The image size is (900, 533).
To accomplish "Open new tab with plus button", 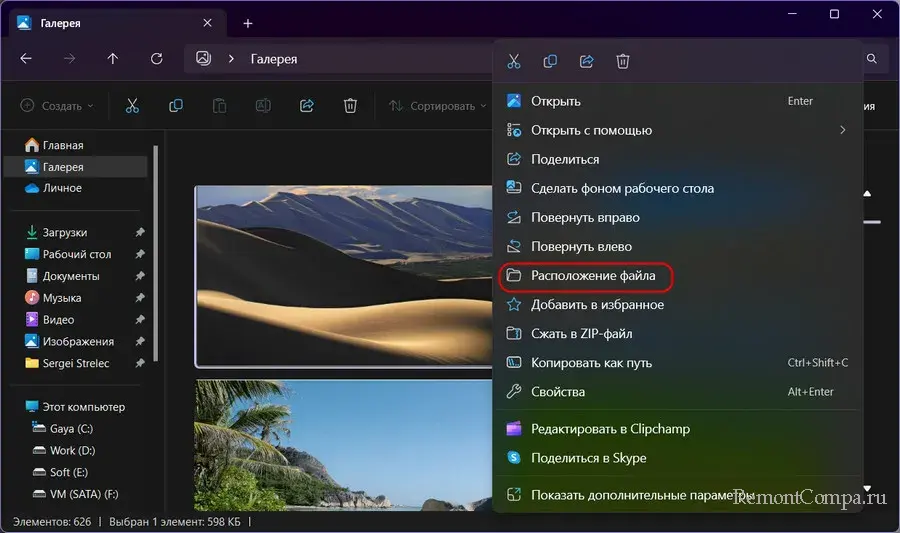I will [x=248, y=23].
